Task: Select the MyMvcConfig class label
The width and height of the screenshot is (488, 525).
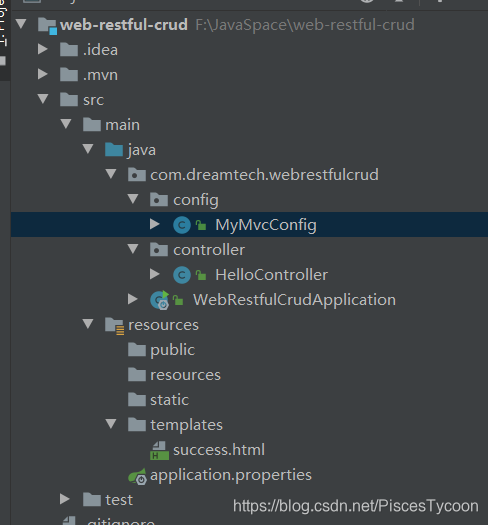Action: pos(266,225)
